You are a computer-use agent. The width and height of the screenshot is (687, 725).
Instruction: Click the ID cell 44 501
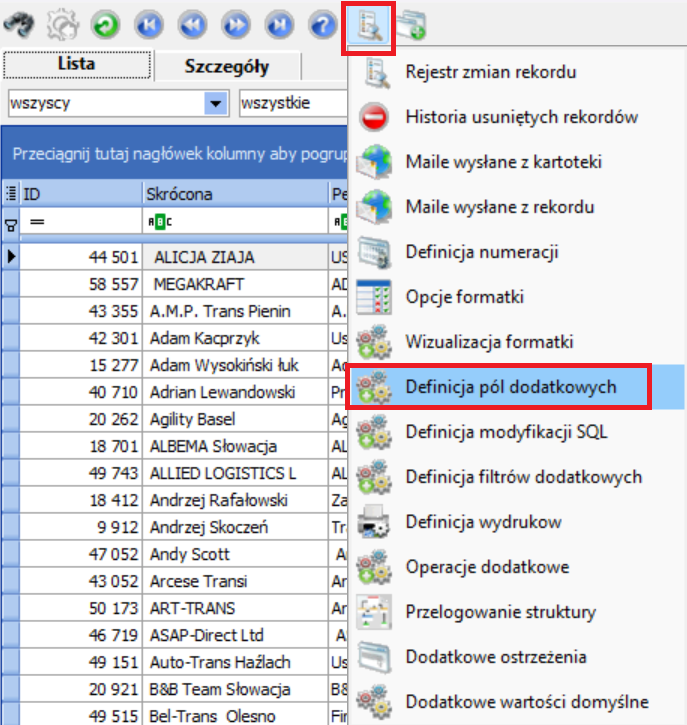coord(81,257)
